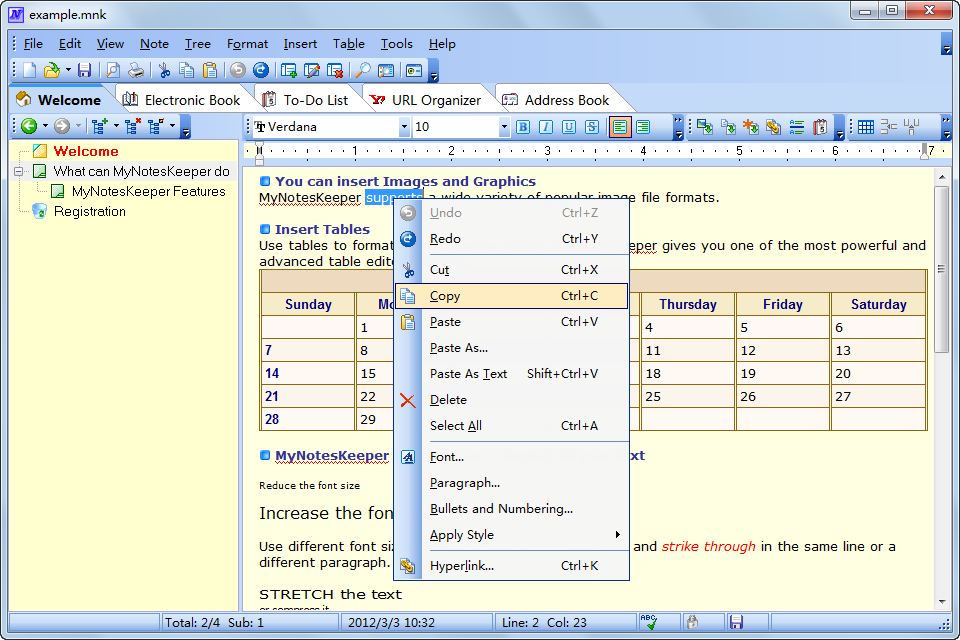Image resolution: width=960 pixels, height=640 pixels.
Task: Select Registration in the notes tree
Action: [x=89, y=211]
